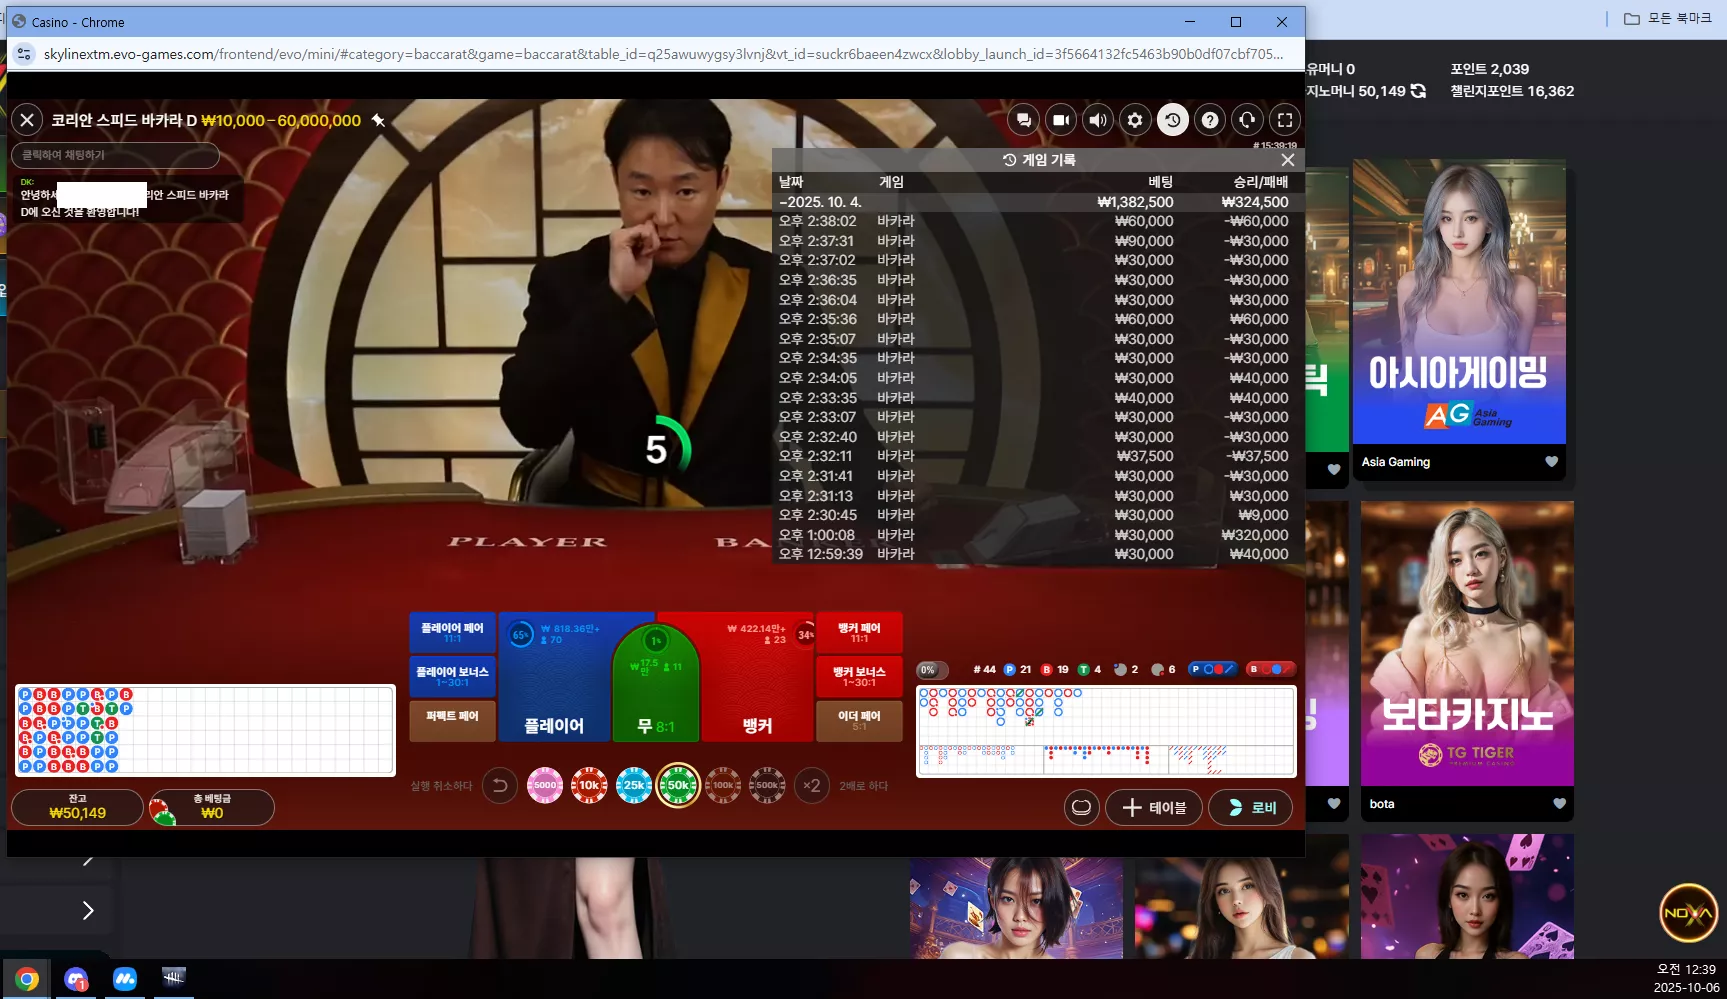Open the bota 보타카지노 thumbnail
1727x999 pixels.
[x=1467, y=643]
